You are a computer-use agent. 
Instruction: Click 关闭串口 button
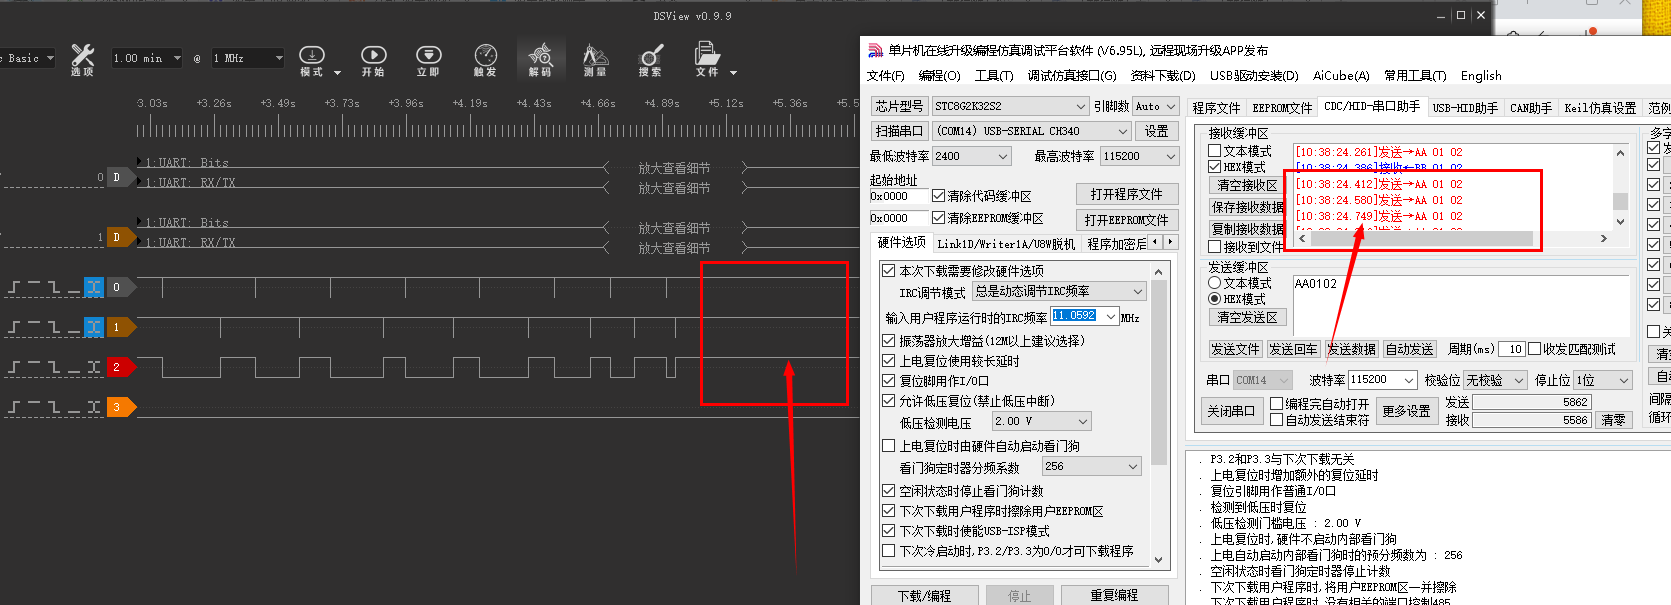pyautogui.click(x=1231, y=411)
